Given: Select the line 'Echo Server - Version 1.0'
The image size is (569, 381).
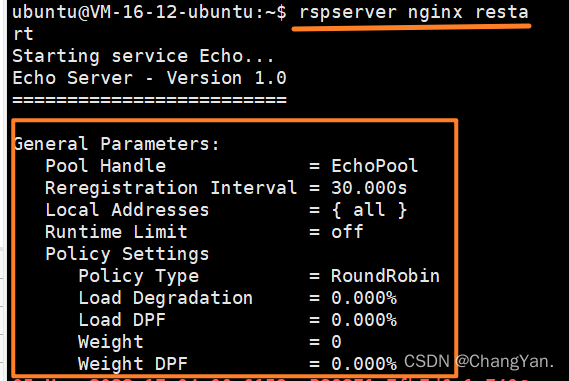Looking at the screenshot, I should click(x=149, y=78).
